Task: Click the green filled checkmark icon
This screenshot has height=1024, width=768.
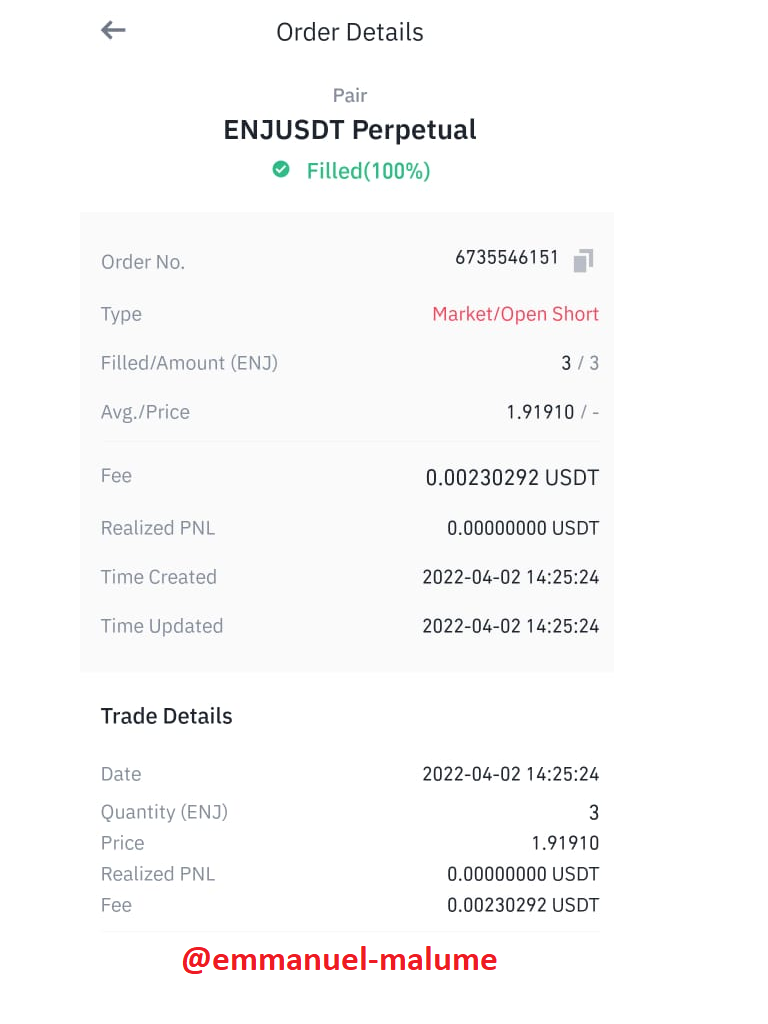Action: [x=281, y=170]
